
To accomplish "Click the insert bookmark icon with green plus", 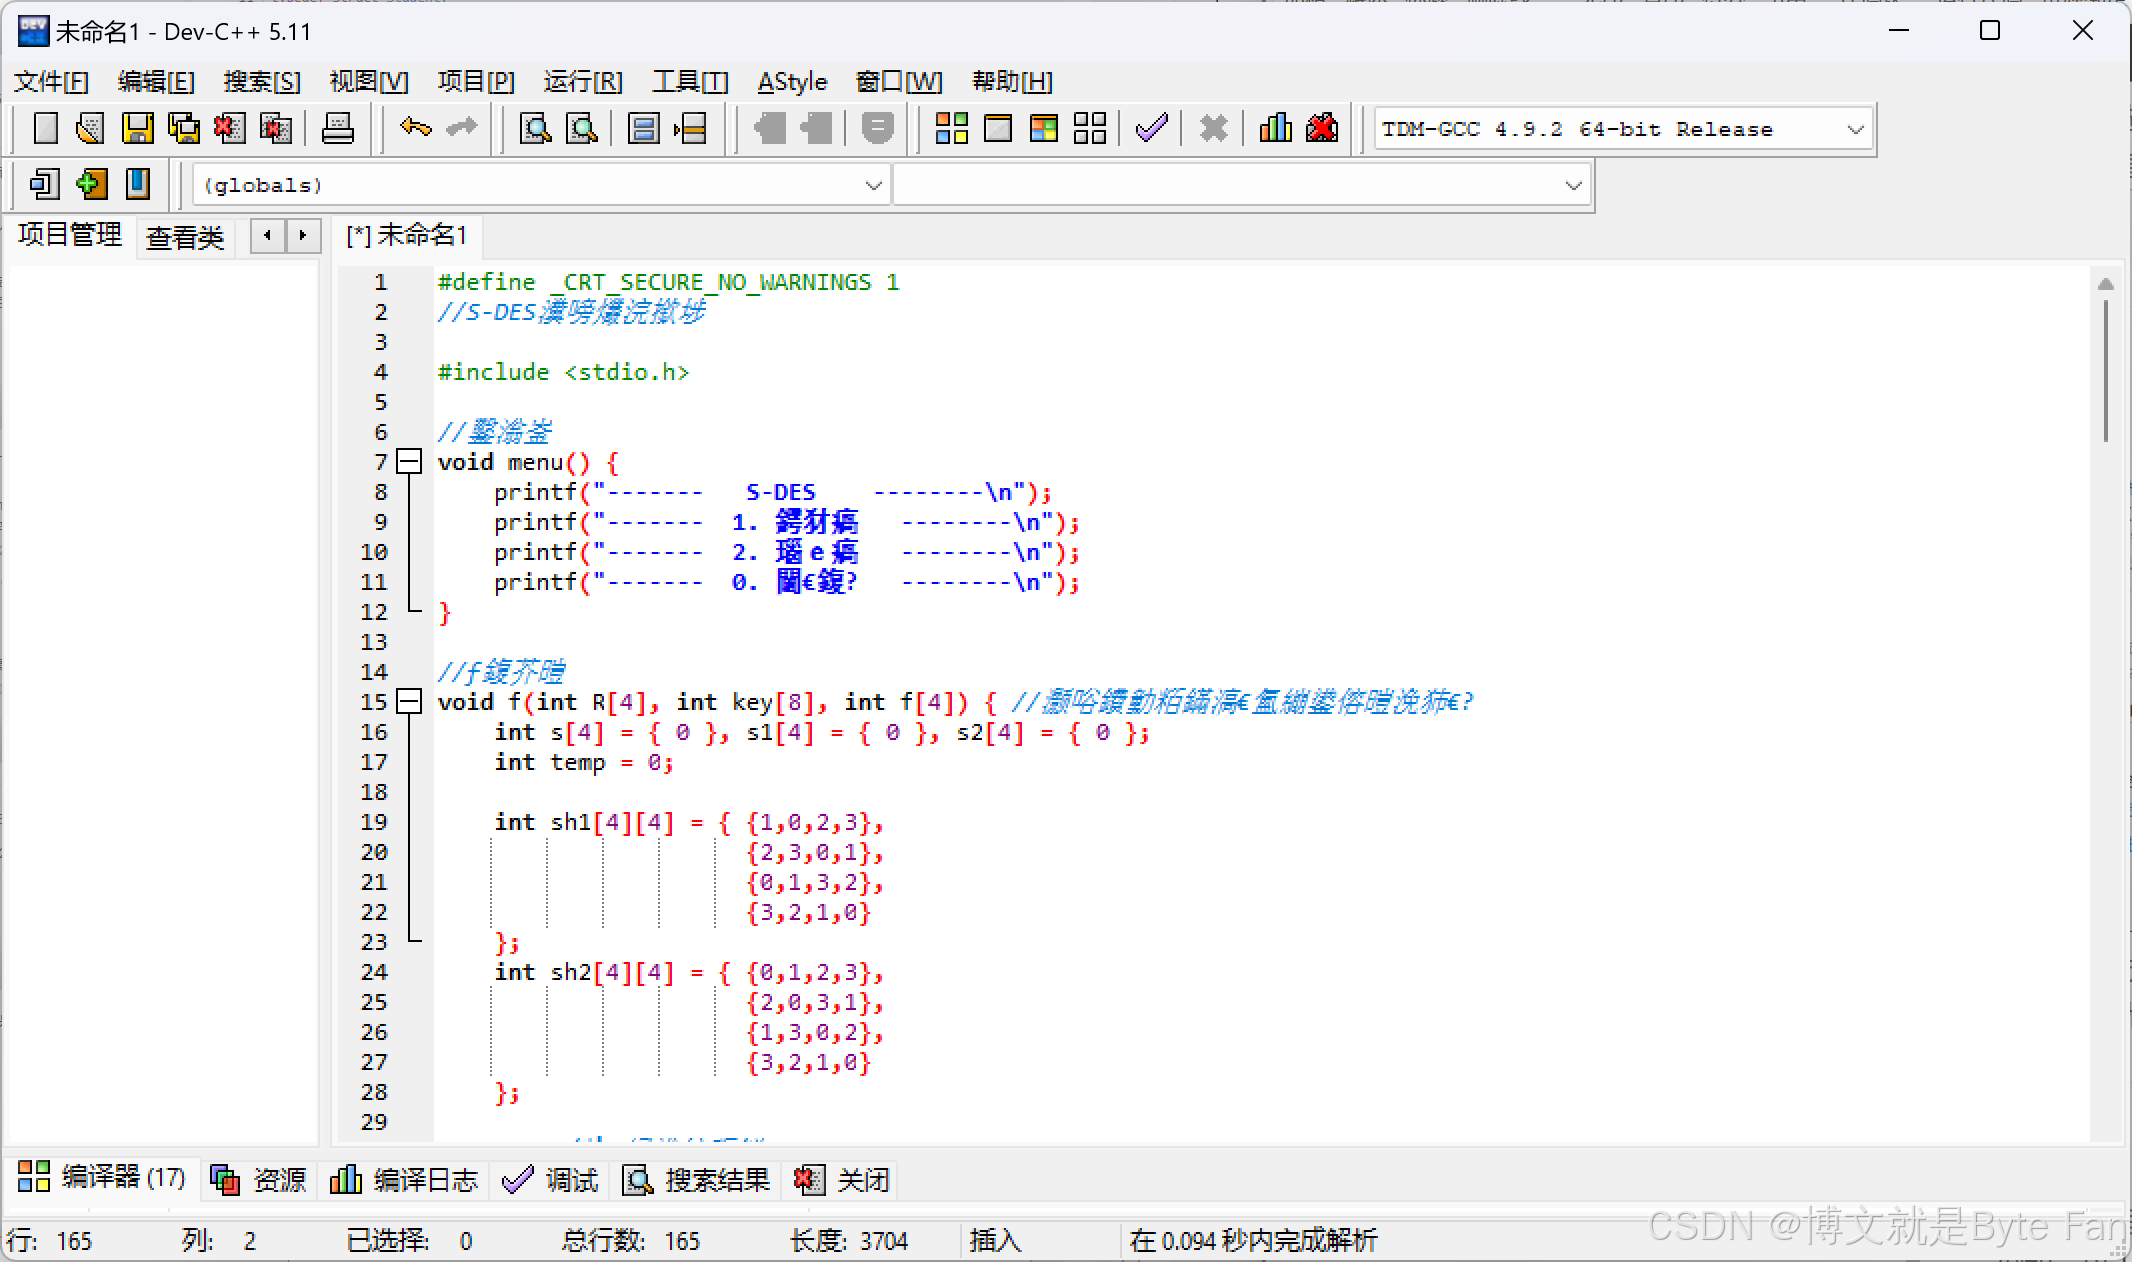I will click(x=91, y=184).
